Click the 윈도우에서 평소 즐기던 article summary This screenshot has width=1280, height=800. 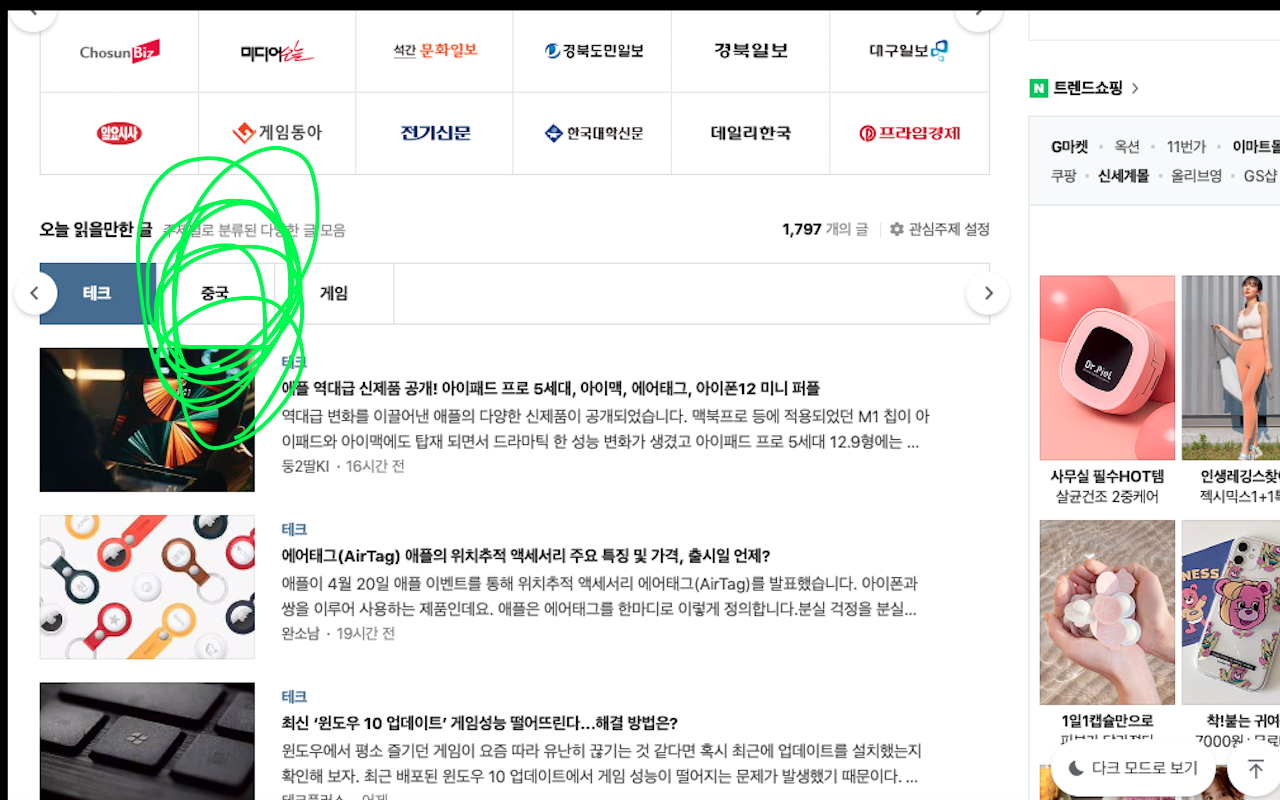pyautogui.click(x=601, y=763)
